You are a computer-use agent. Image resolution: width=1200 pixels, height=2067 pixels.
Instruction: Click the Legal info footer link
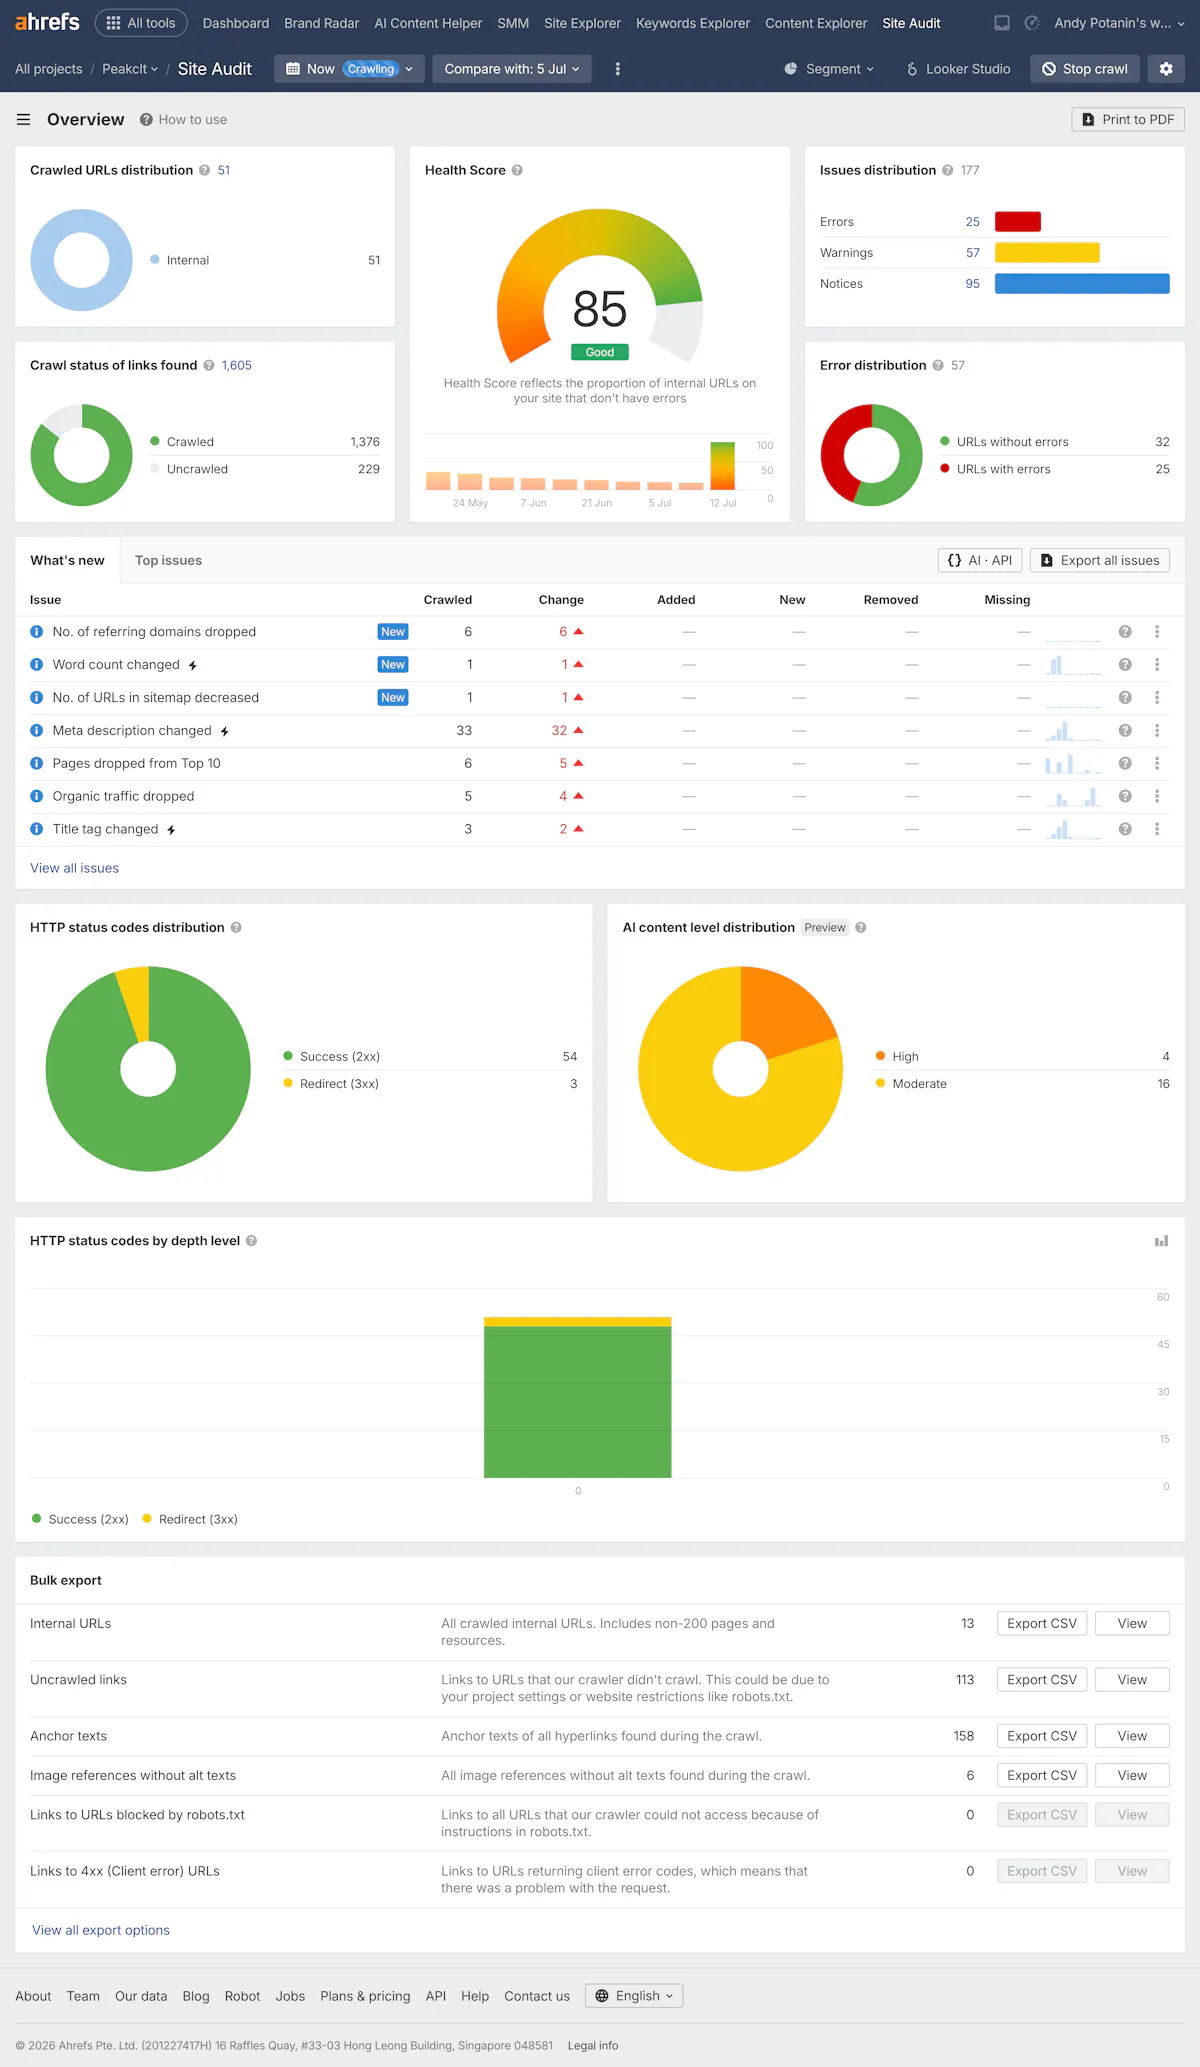[593, 2045]
